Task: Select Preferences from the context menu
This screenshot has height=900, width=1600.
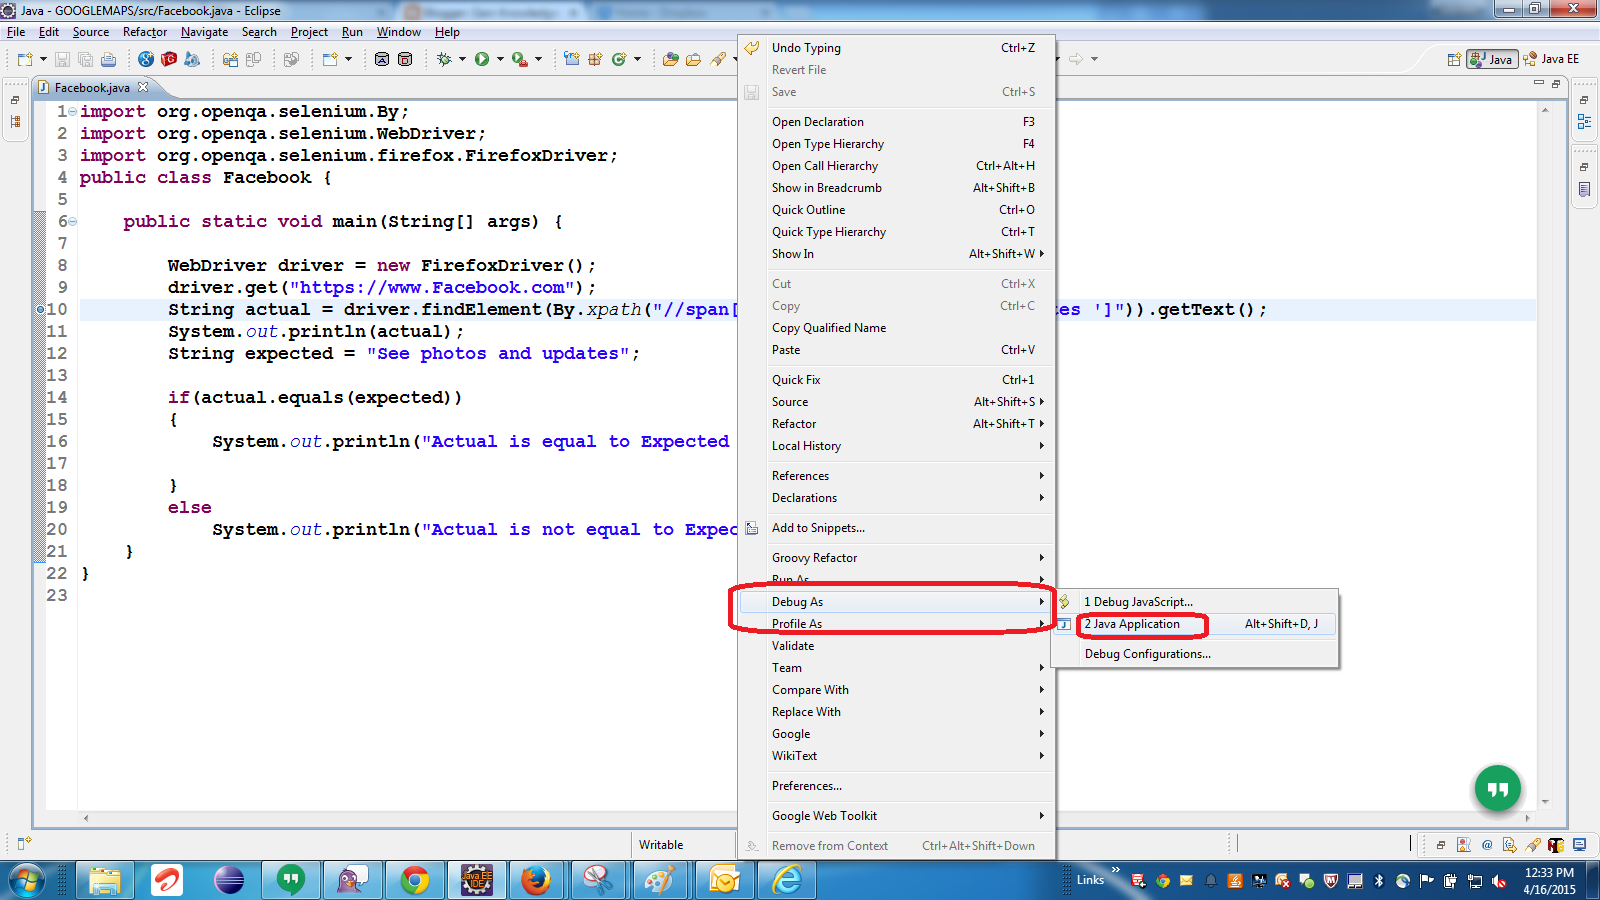Action: pos(806,786)
